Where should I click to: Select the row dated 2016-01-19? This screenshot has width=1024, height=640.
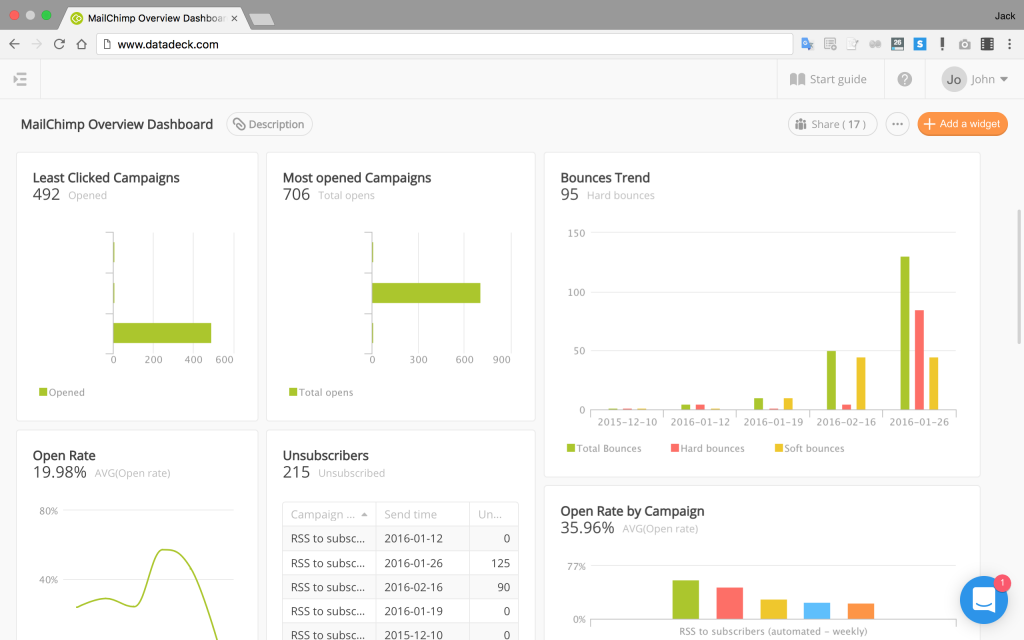click(400, 611)
